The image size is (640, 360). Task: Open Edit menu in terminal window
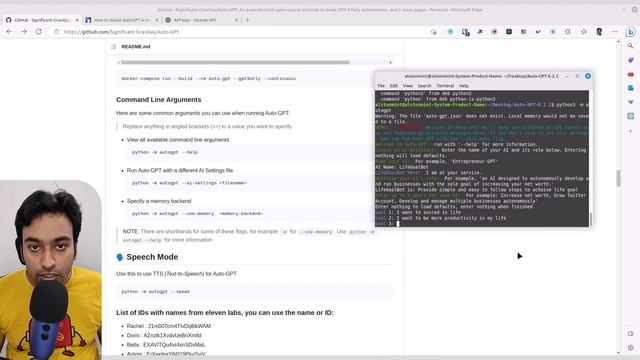point(393,86)
